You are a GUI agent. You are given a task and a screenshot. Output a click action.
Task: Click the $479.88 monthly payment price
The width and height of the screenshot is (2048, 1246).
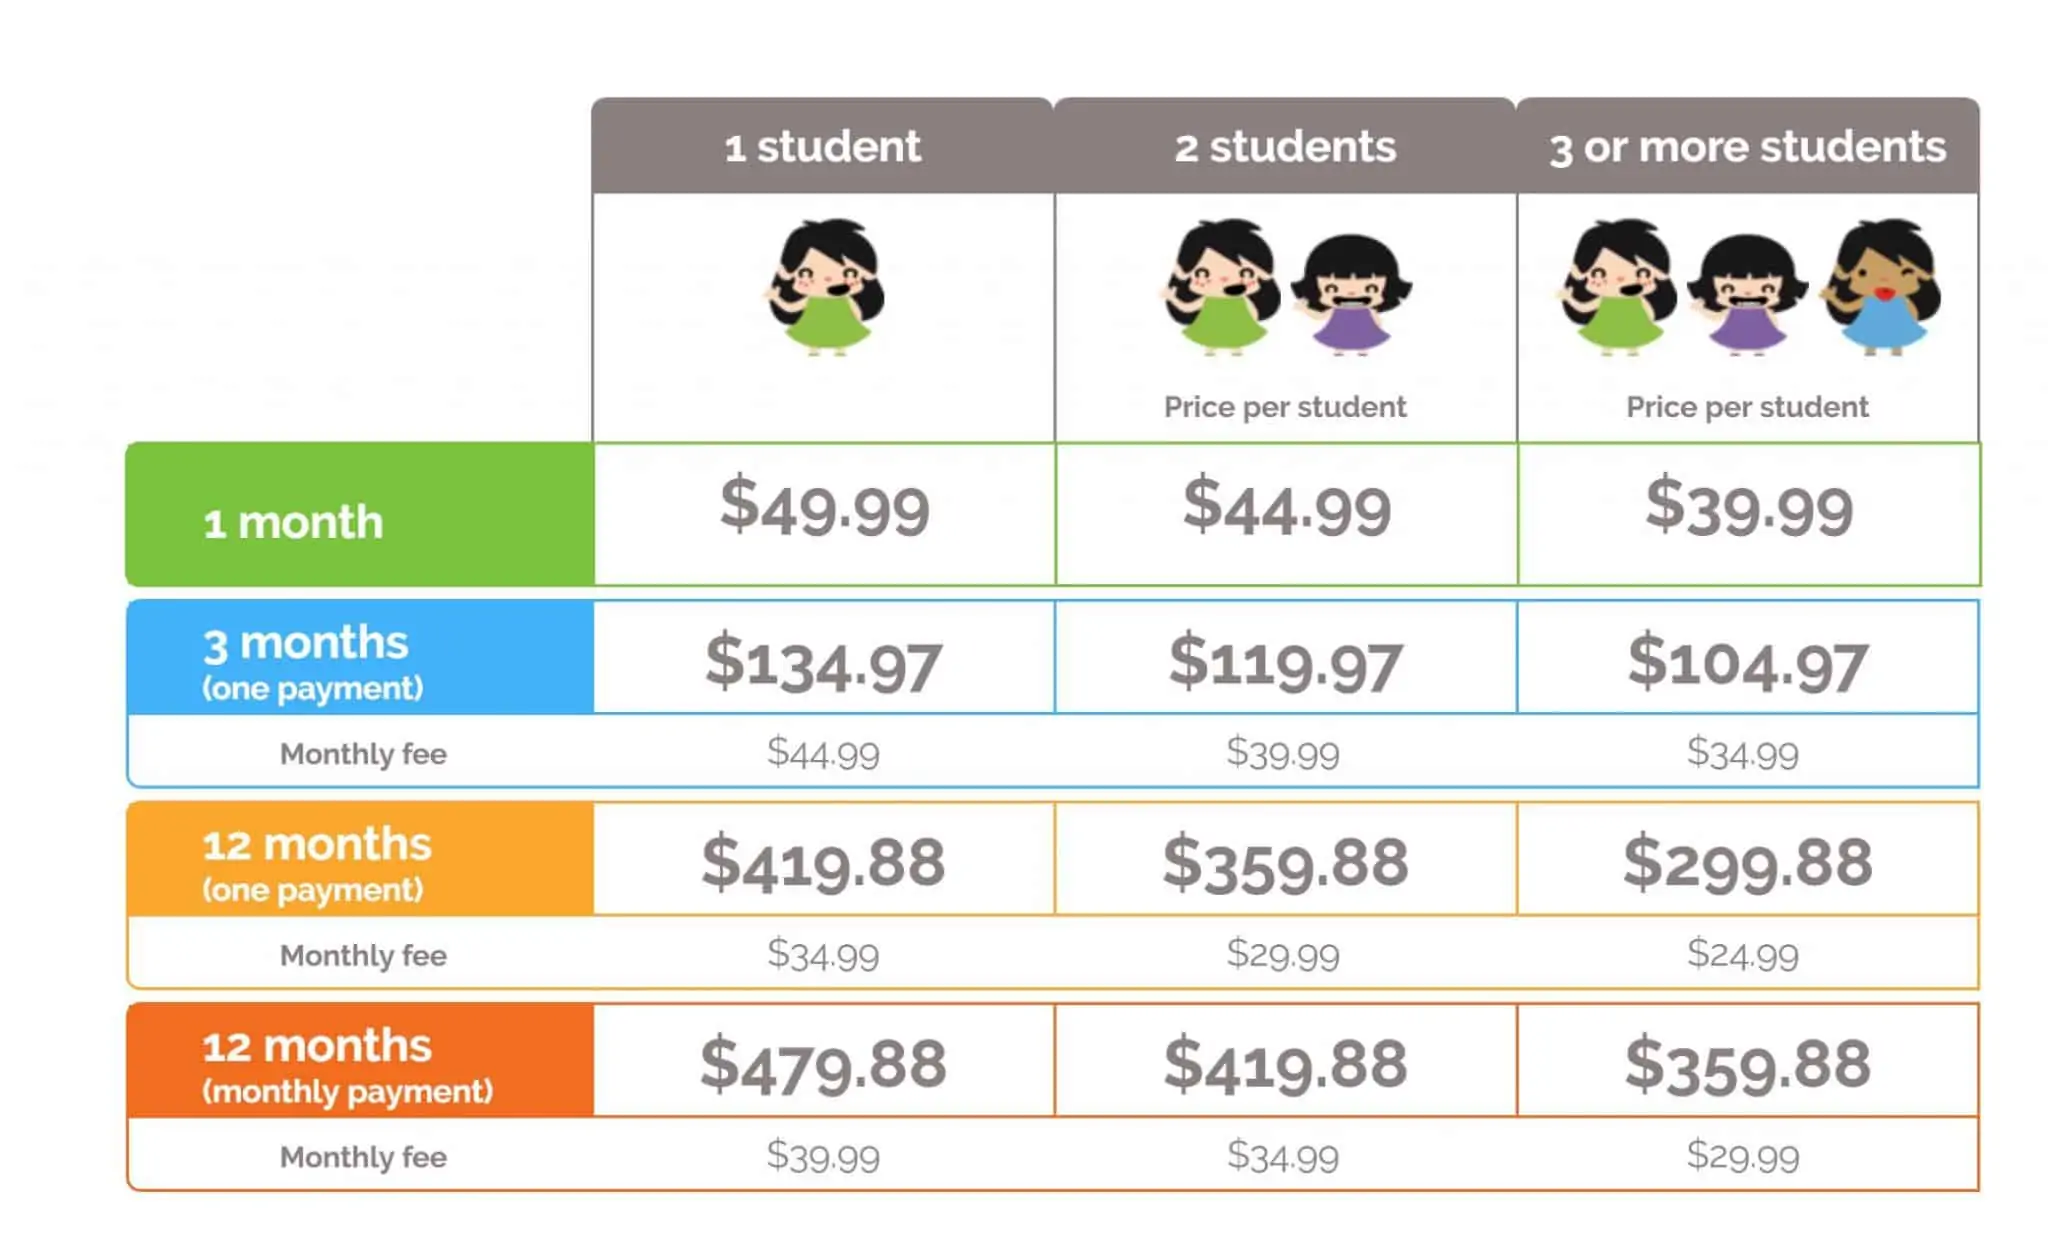823,1064
